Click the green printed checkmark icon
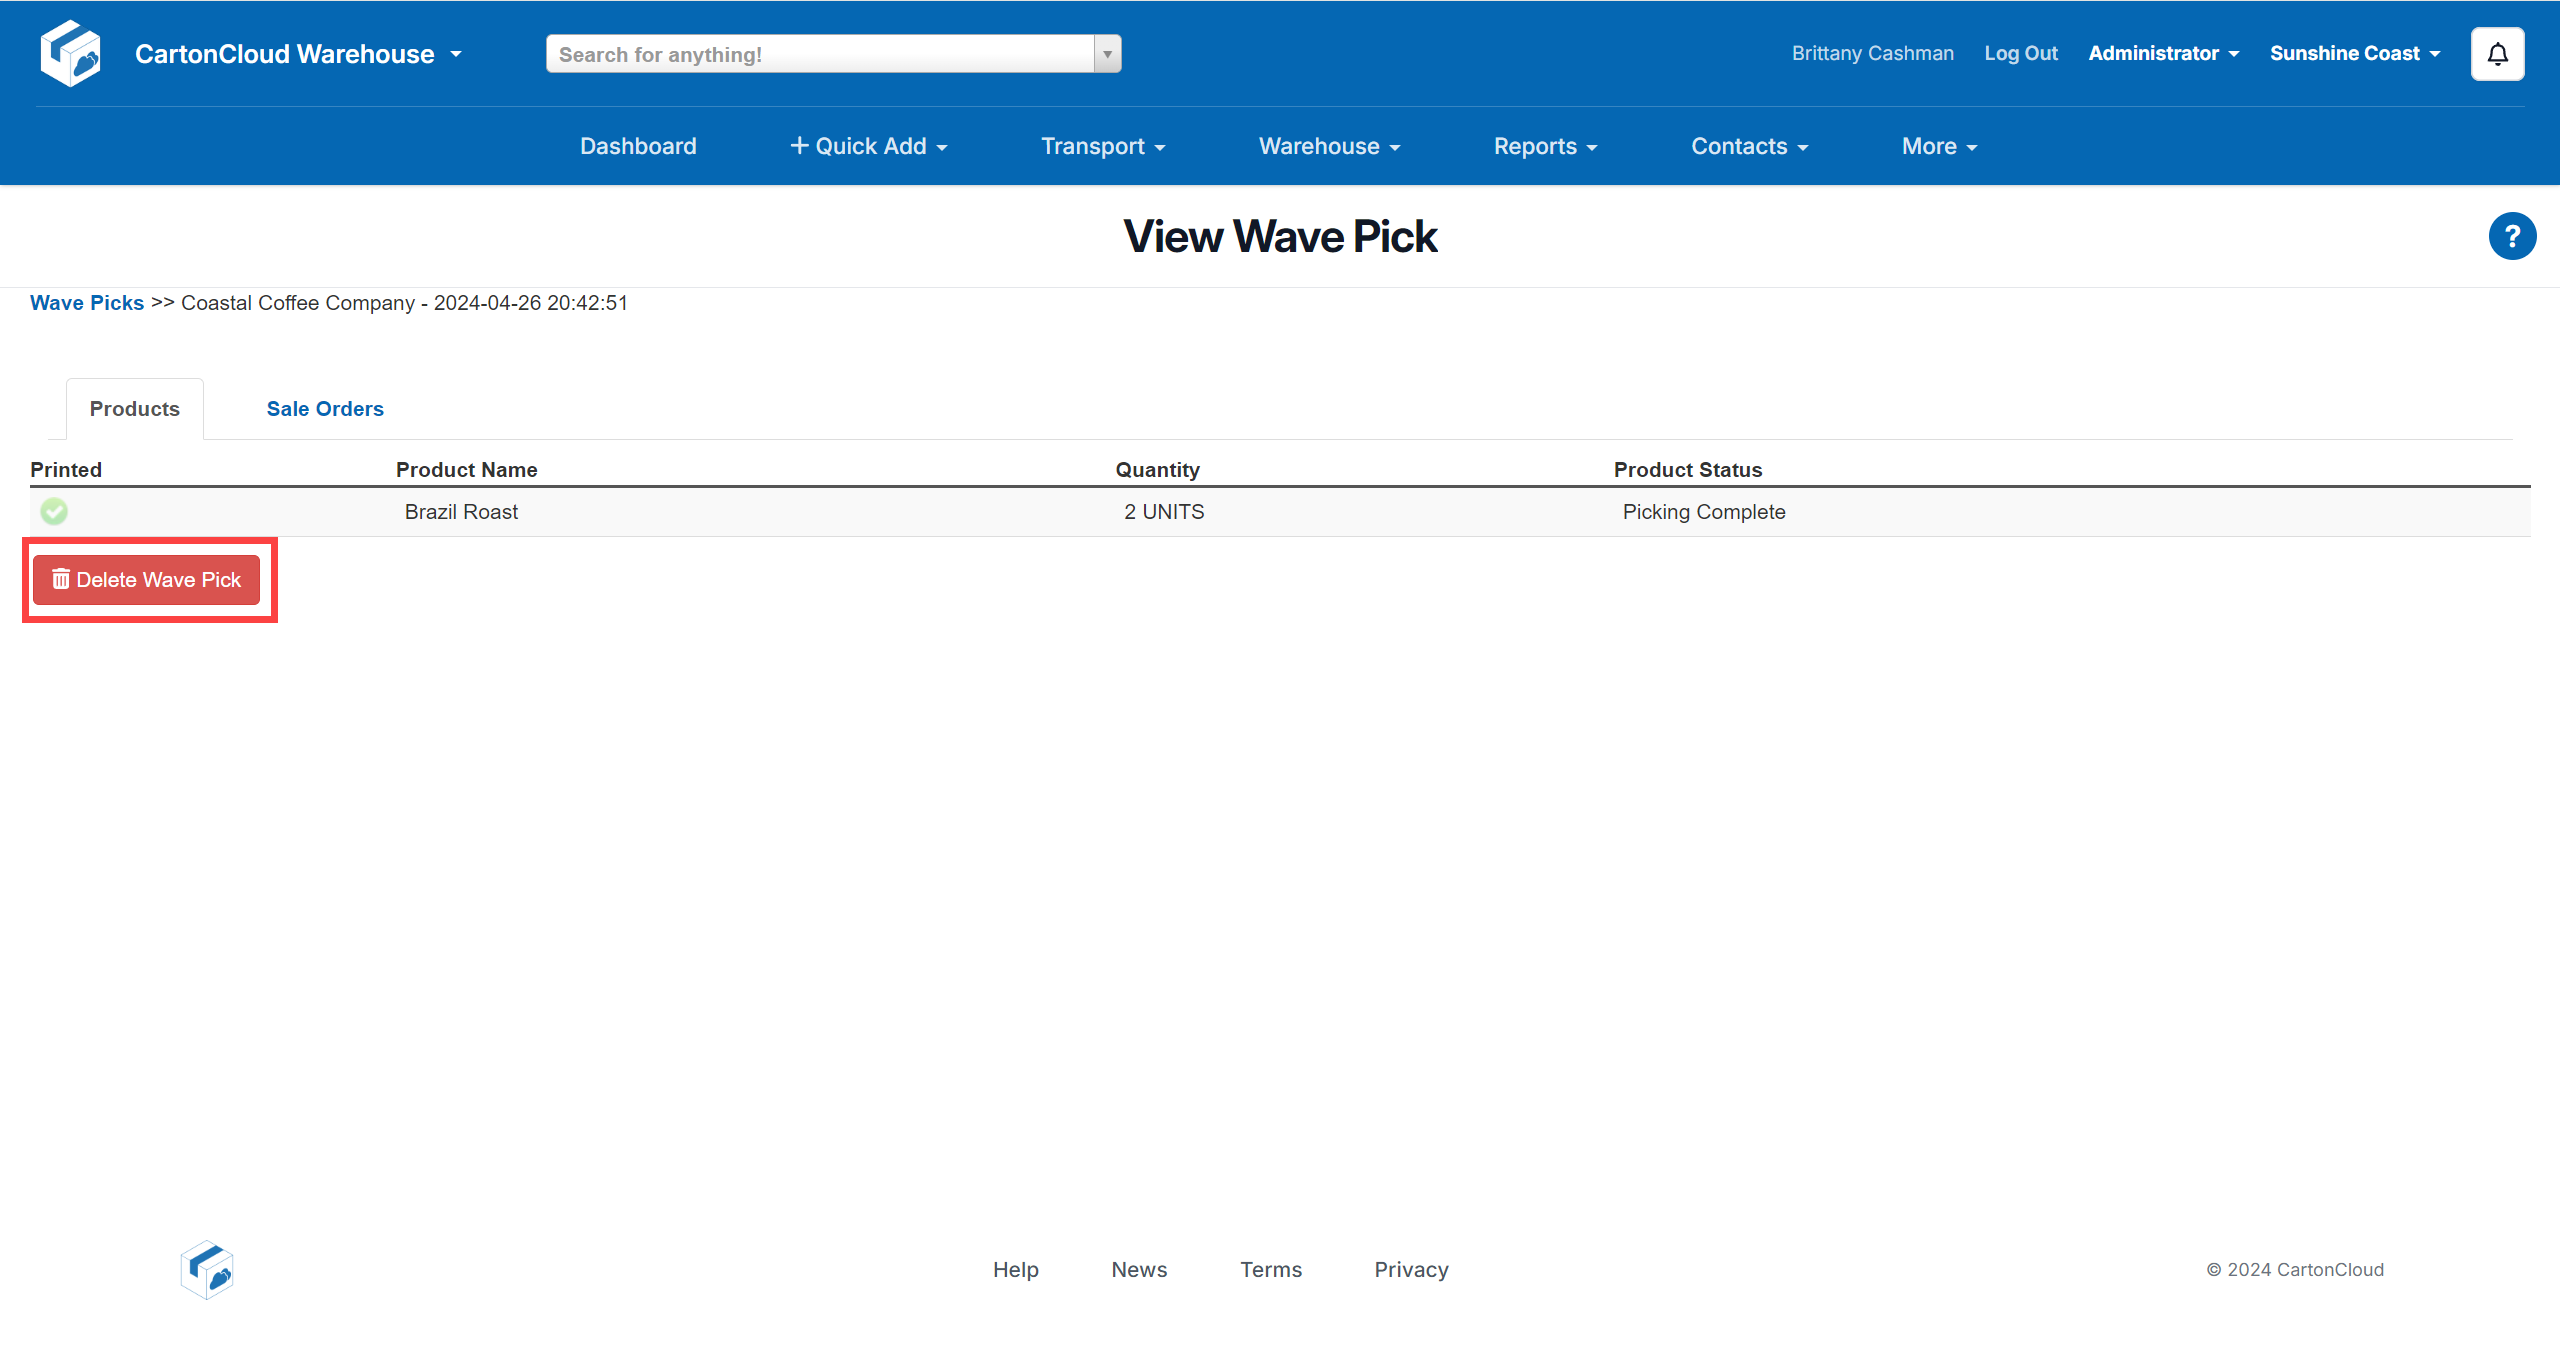The width and height of the screenshot is (2560, 1347). click(x=54, y=512)
